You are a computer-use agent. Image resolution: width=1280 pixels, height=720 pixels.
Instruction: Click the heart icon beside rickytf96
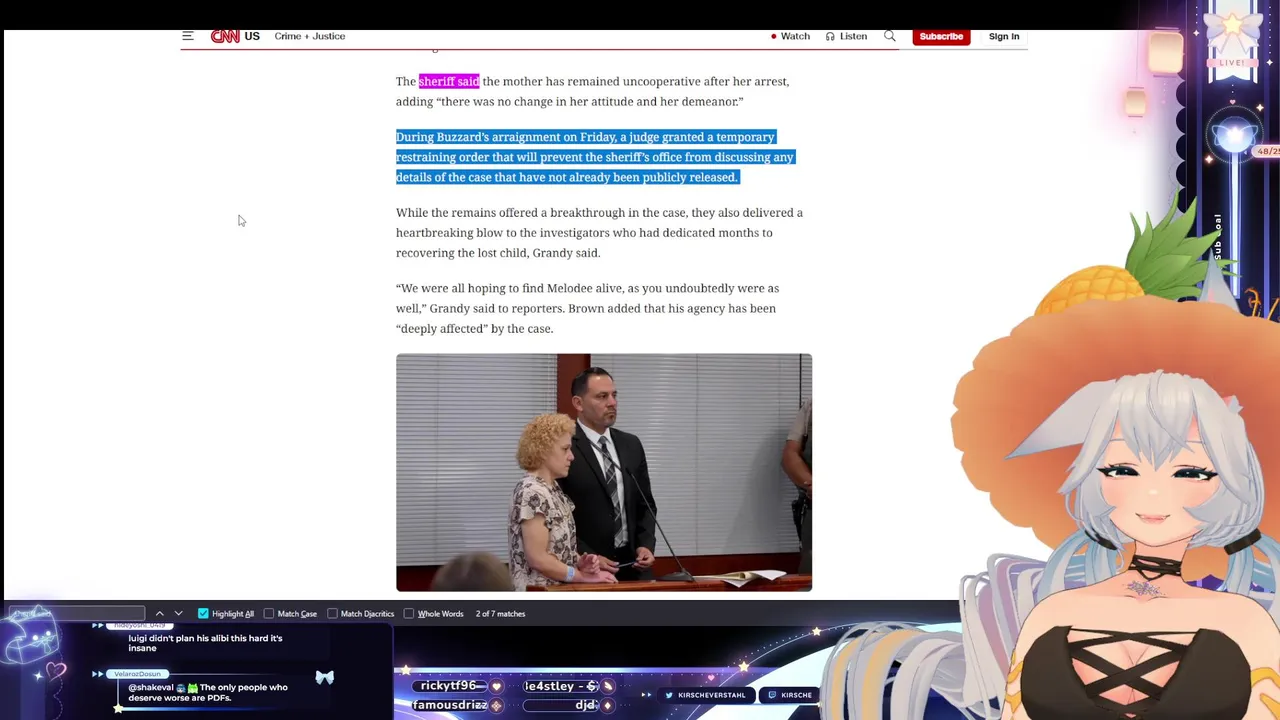[x=496, y=687]
